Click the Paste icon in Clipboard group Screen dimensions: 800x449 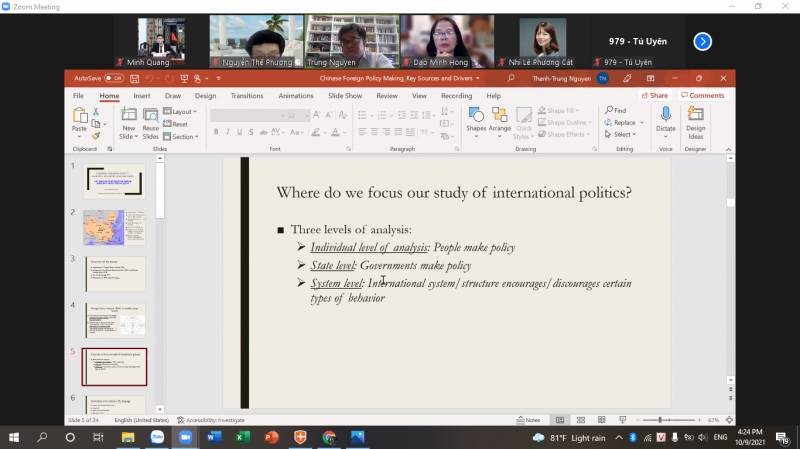79,117
